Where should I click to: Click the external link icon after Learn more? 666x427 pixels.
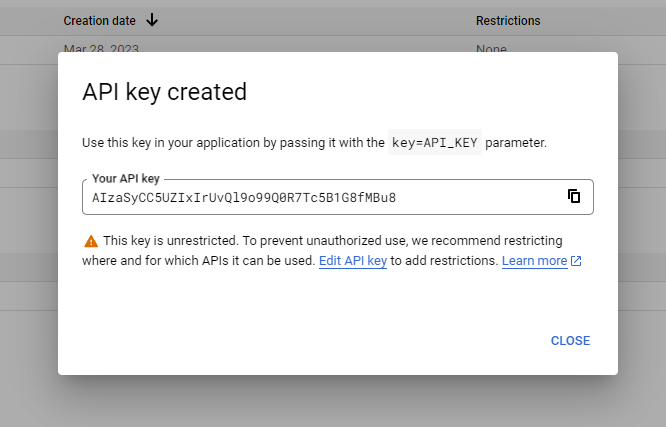(576, 261)
